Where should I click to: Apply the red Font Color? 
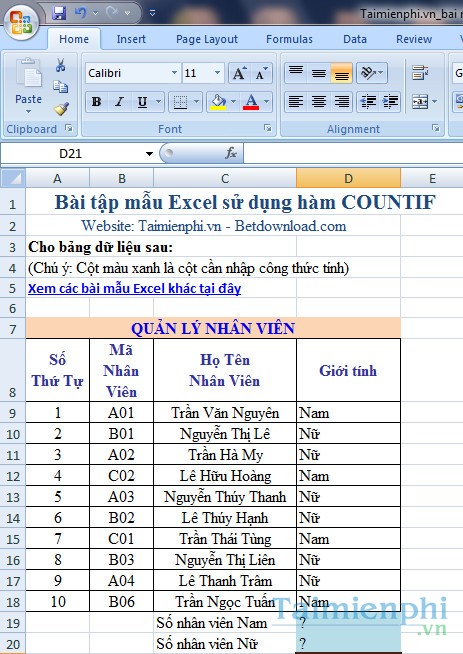pos(251,101)
